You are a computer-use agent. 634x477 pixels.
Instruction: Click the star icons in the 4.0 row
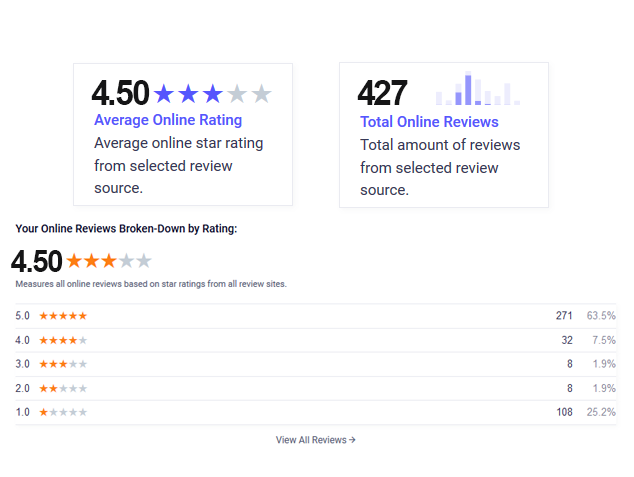pos(63,340)
